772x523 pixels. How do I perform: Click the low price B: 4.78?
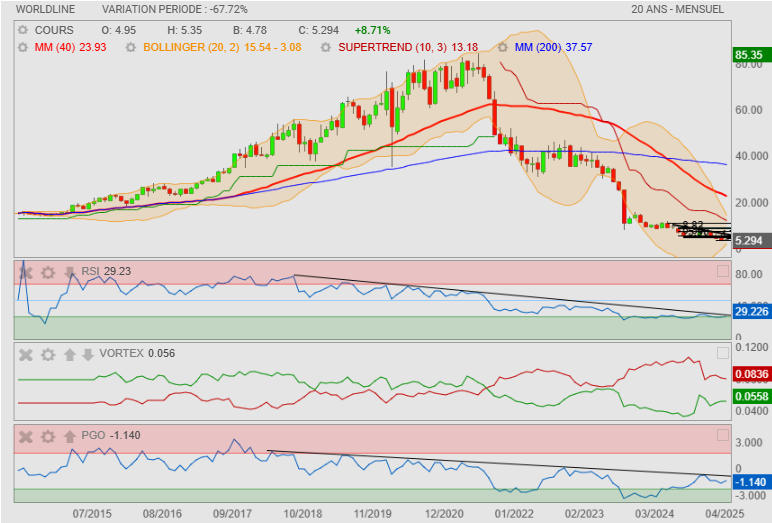click(250, 30)
